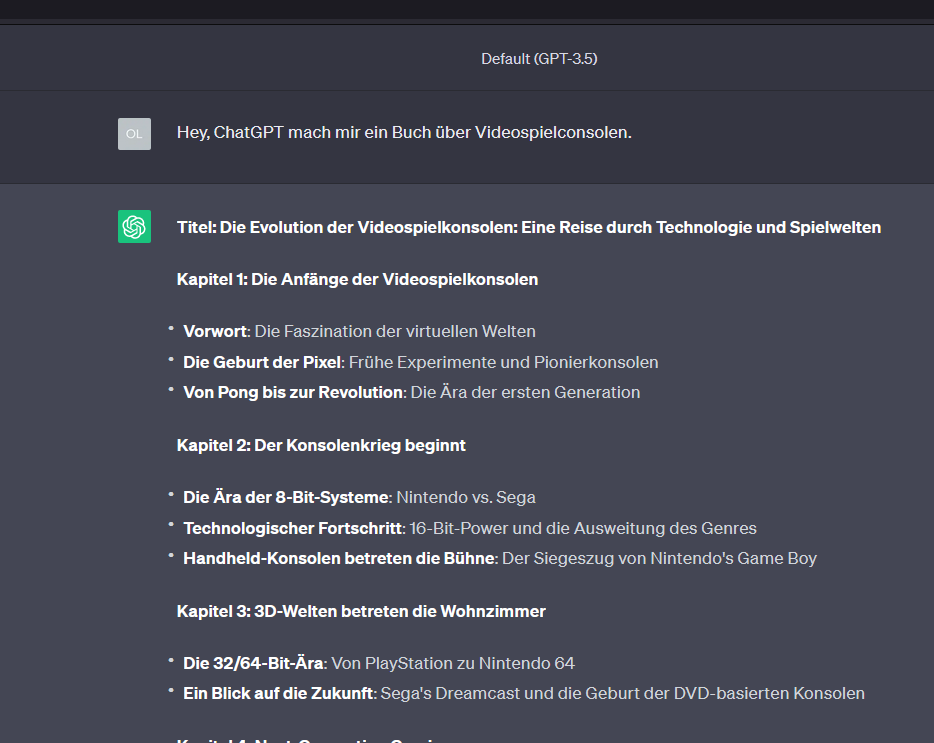
Task: Click the 32/64-Bit-Ära bullet item
Action: click(x=379, y=663)
